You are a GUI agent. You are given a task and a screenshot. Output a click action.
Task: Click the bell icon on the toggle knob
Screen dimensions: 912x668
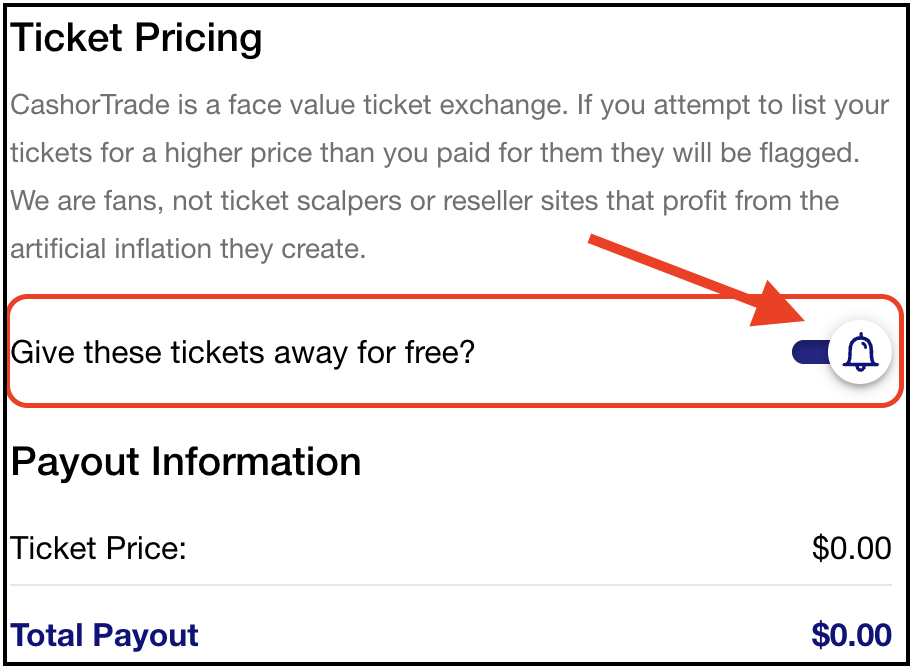tap(860, 352)
